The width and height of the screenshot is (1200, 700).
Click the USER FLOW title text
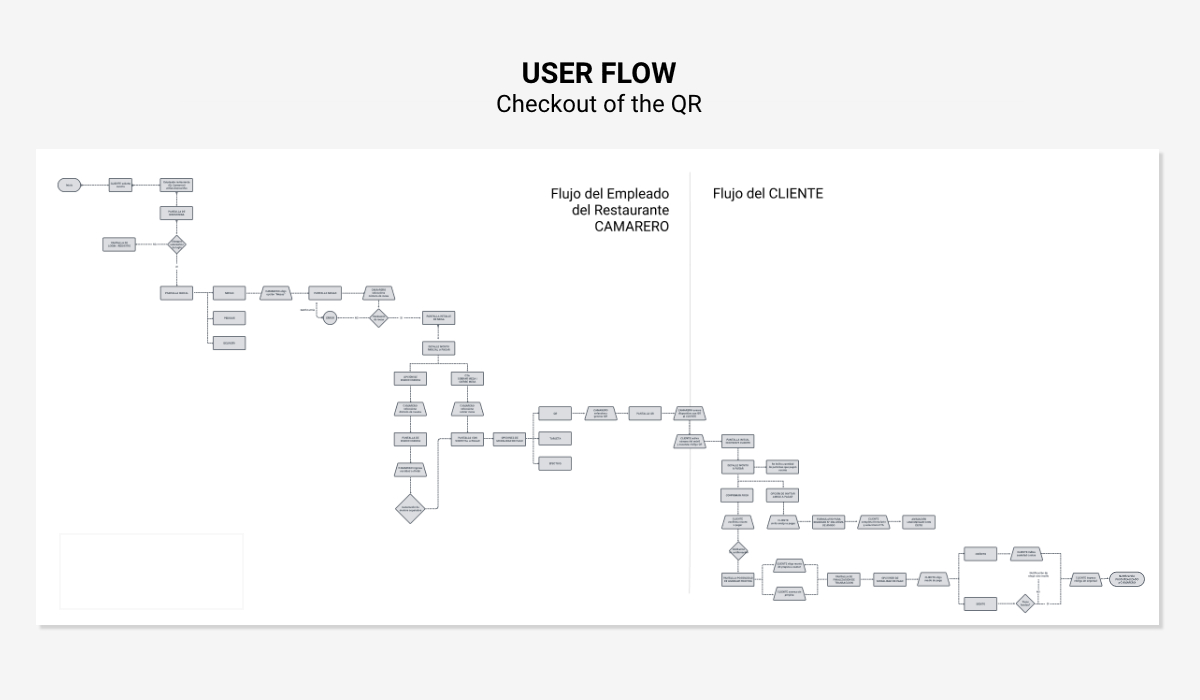click(x=599, y=73)
